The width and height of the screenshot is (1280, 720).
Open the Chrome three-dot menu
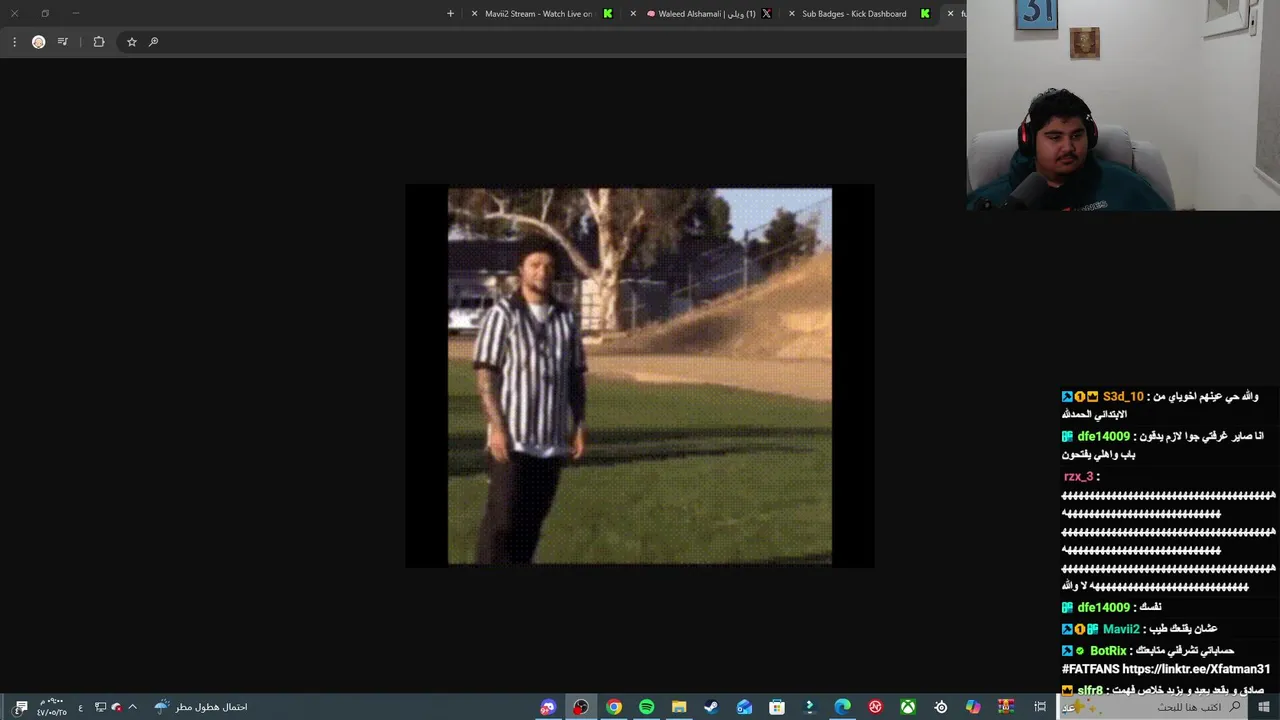[x=14, y=42]
